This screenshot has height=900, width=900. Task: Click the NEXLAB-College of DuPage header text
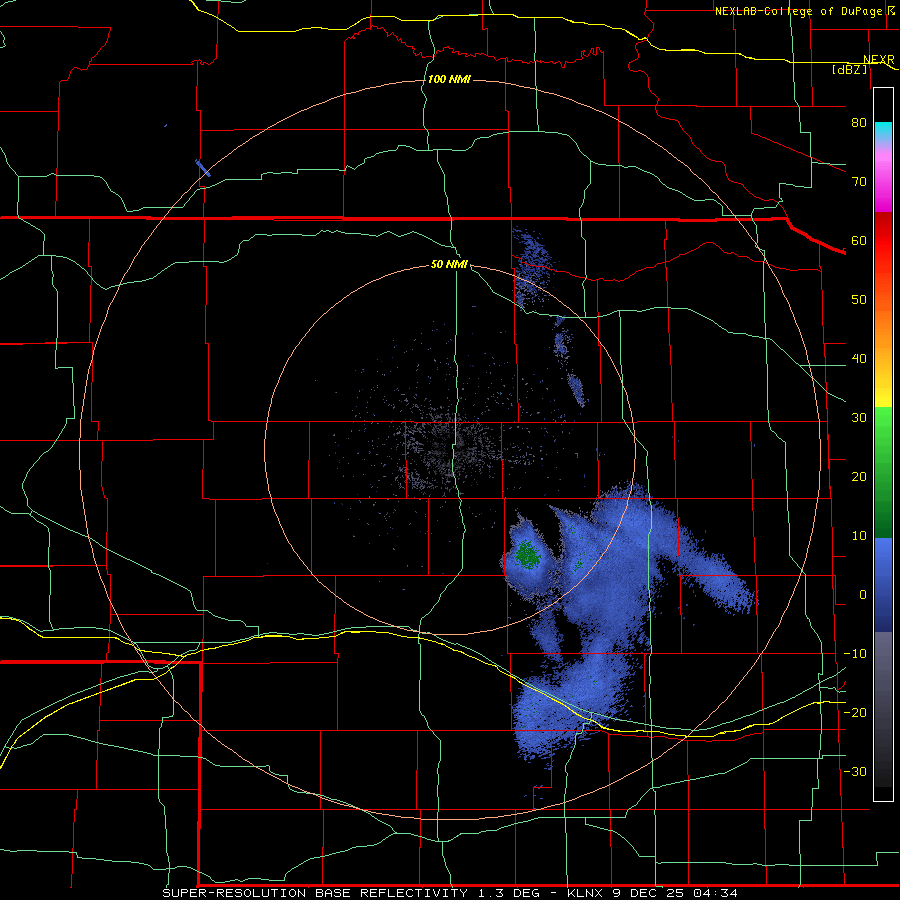[x=798, y=11]
